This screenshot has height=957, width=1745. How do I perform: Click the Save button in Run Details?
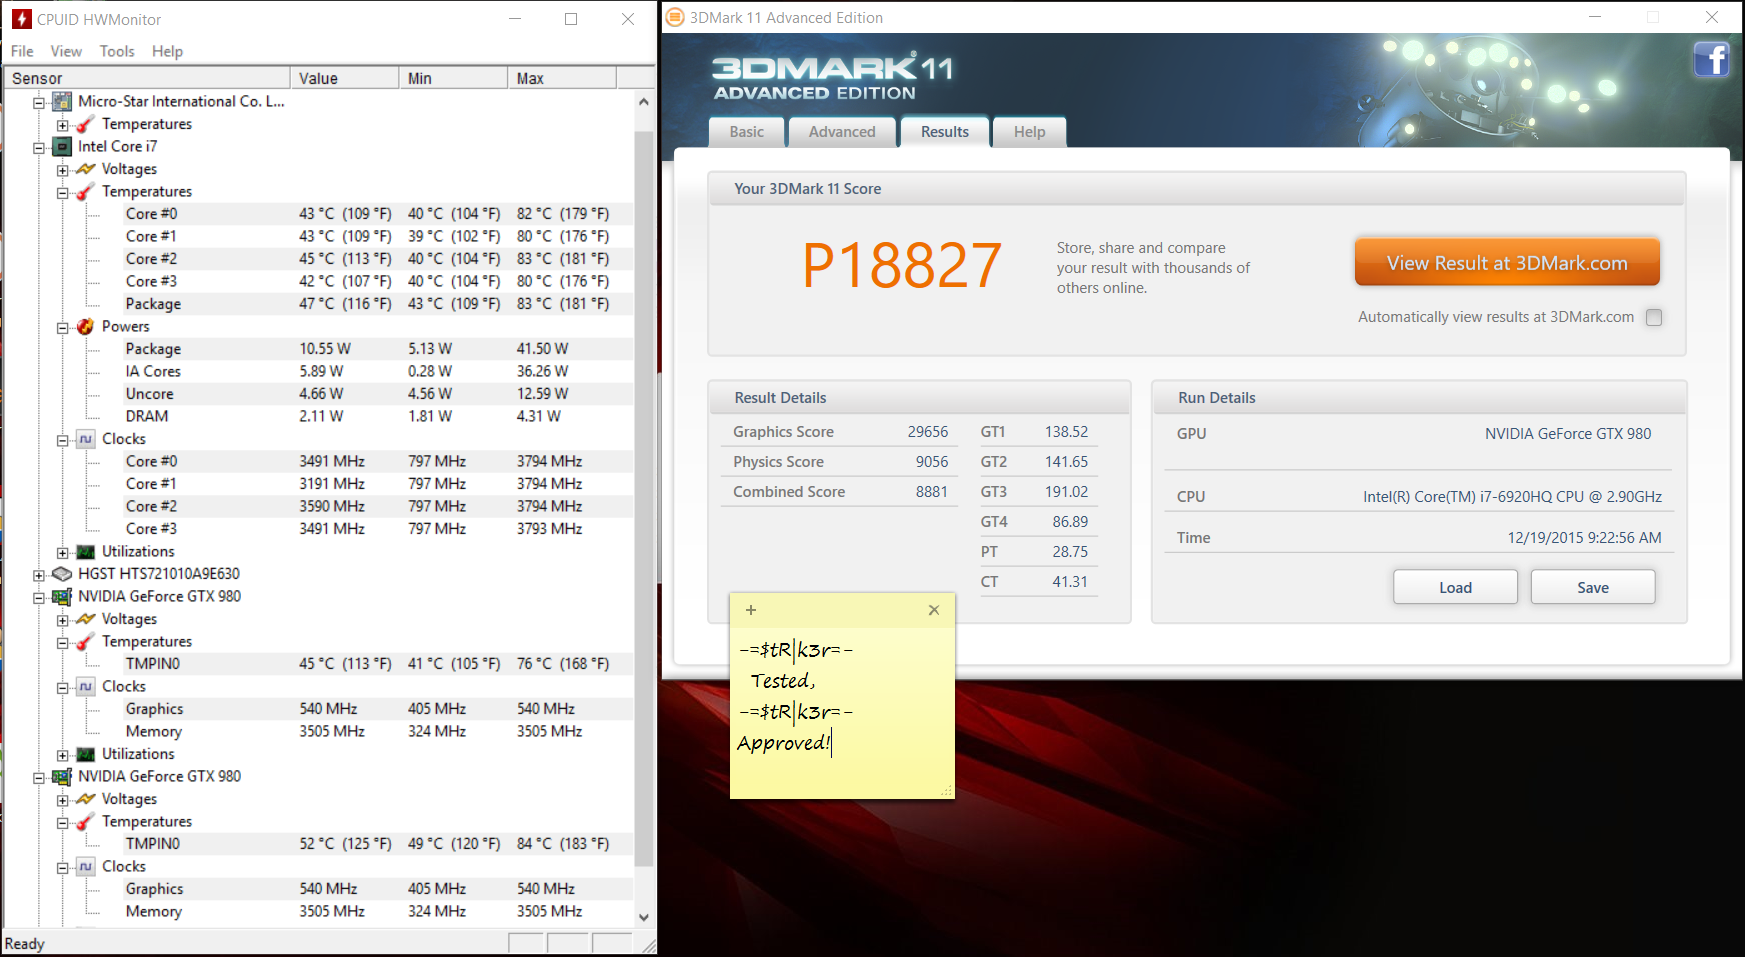coord(1593,587)
